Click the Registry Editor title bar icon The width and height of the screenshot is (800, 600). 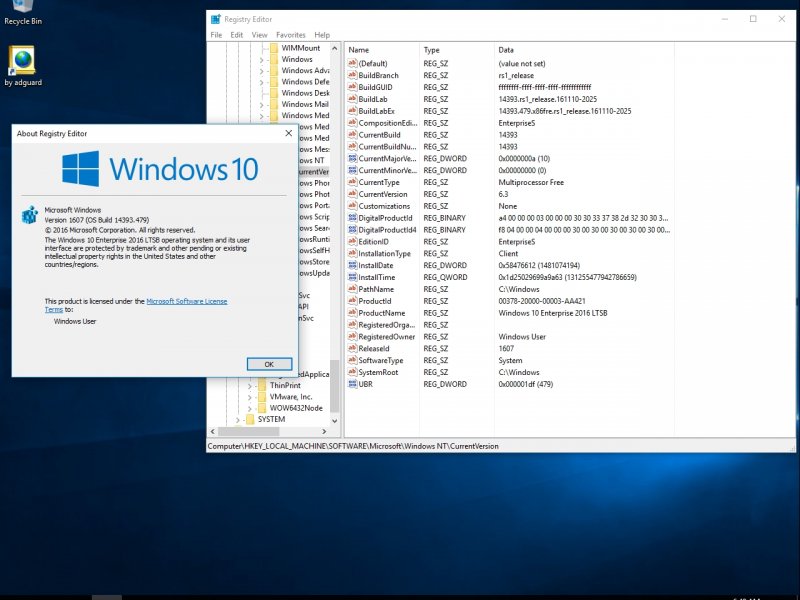(x=216, y=19)
